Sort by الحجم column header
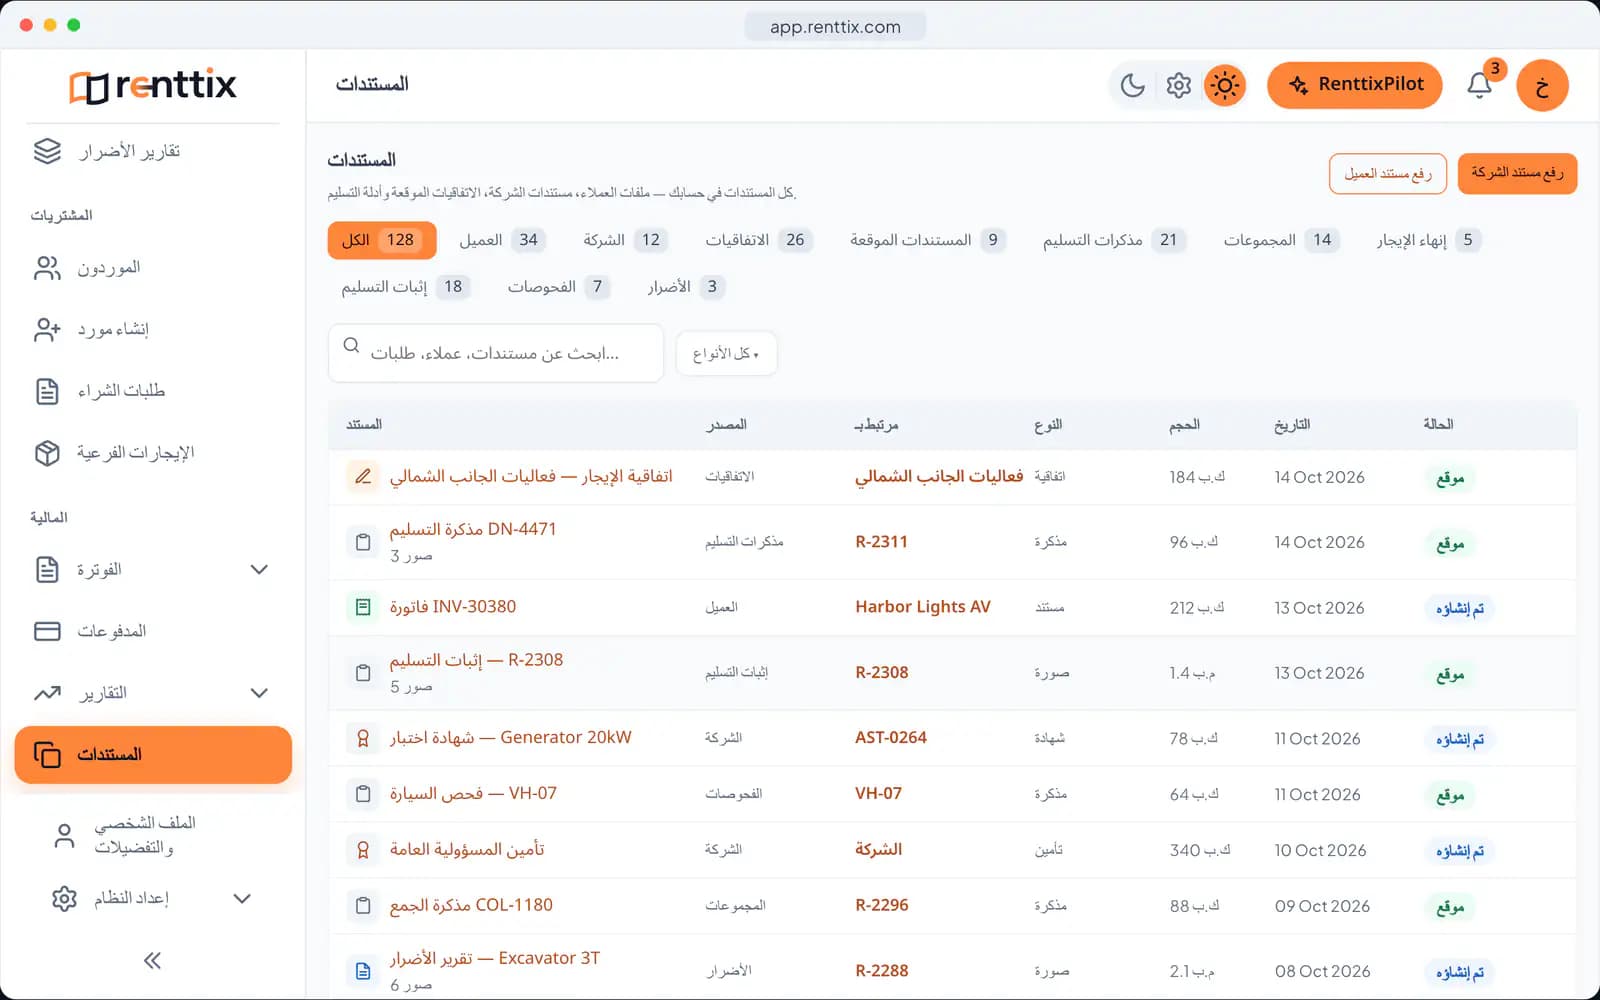 [1184, 425]
